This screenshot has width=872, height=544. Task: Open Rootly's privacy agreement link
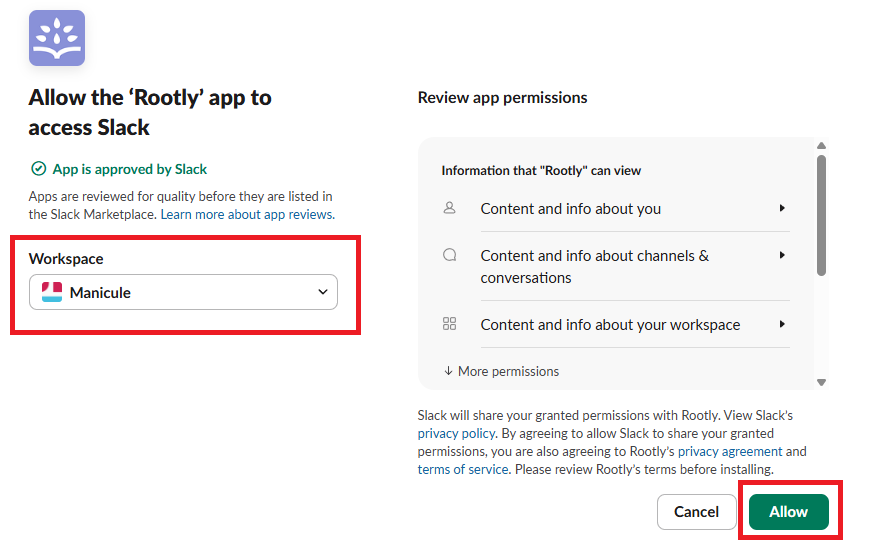click(730, 451)
